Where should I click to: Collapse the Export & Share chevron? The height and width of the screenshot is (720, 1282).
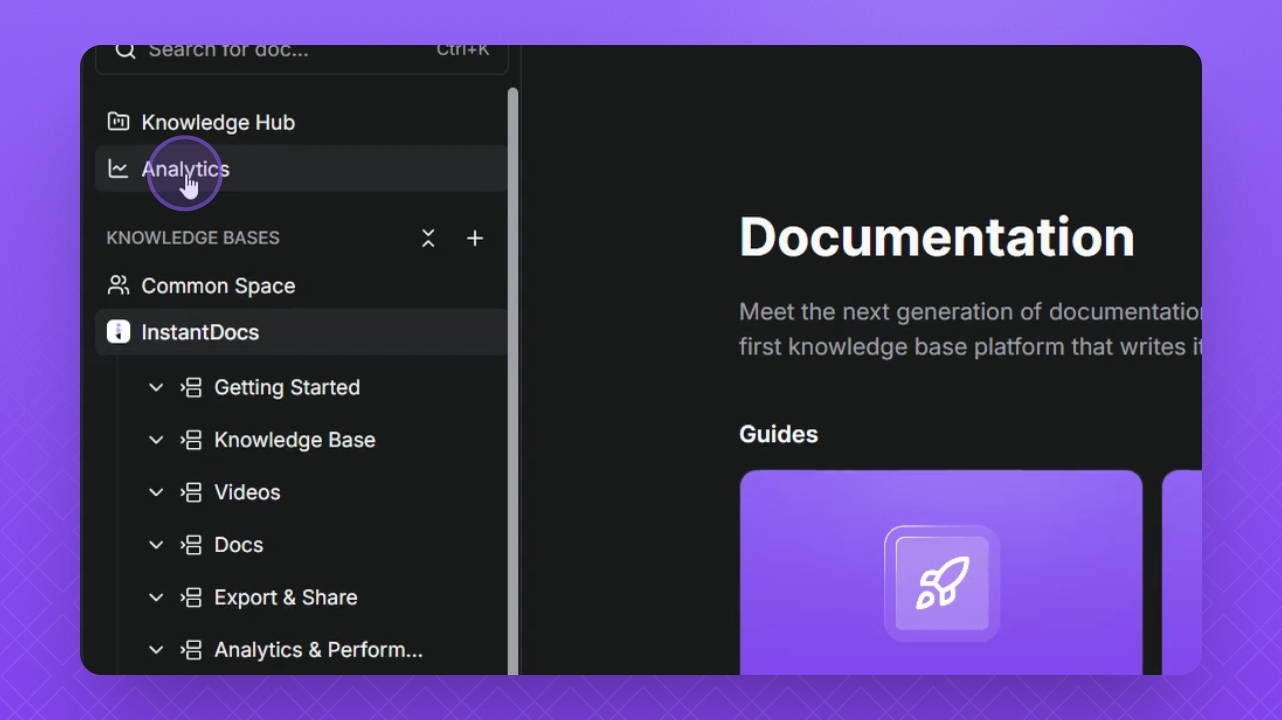[x=156, y=597]
